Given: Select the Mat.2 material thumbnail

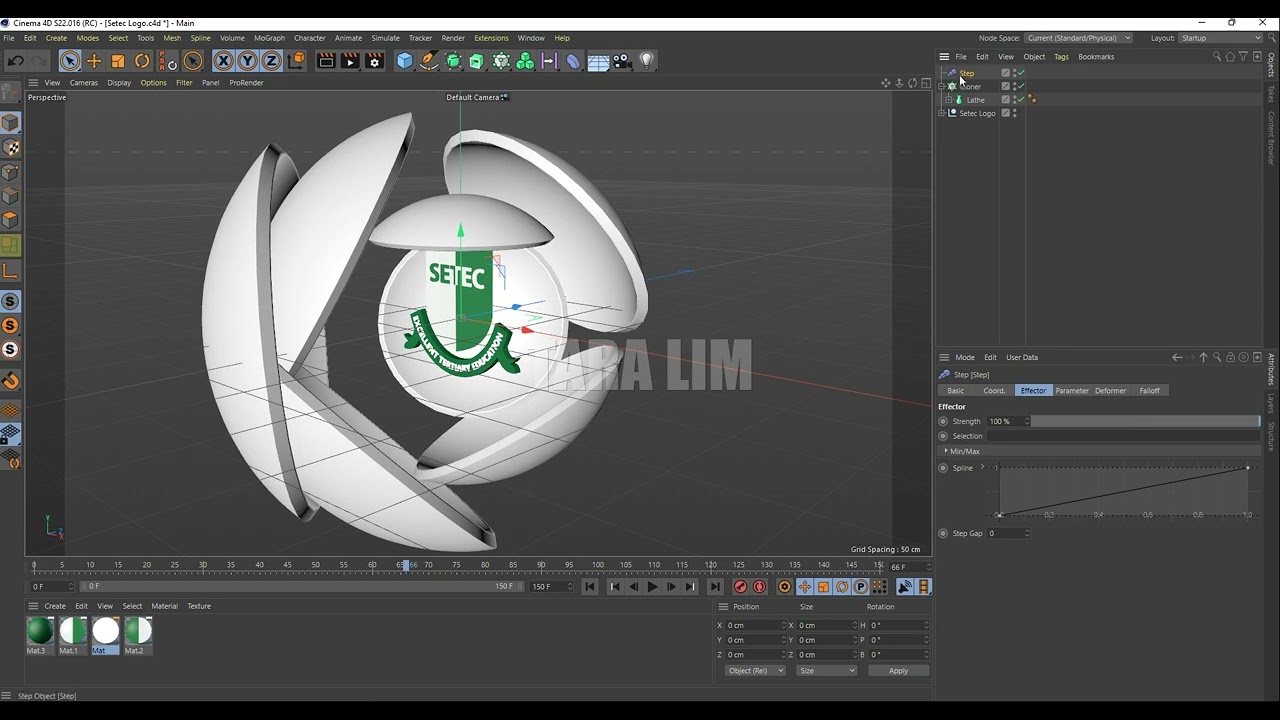Looking at the screenshot, I should (x=138, y=630).
